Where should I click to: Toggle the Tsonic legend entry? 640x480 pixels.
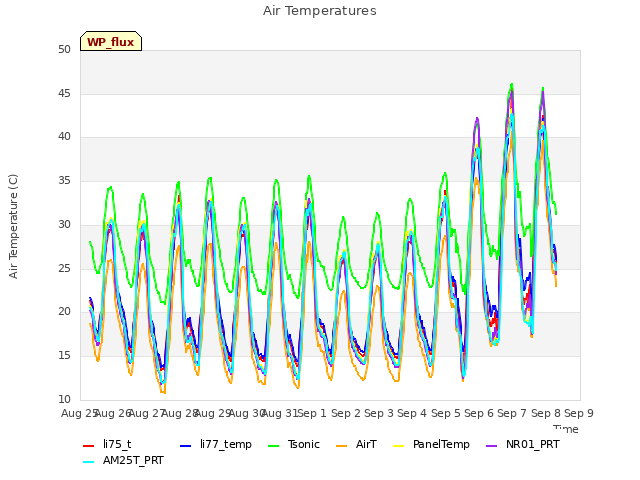click(x=294, y=444)
